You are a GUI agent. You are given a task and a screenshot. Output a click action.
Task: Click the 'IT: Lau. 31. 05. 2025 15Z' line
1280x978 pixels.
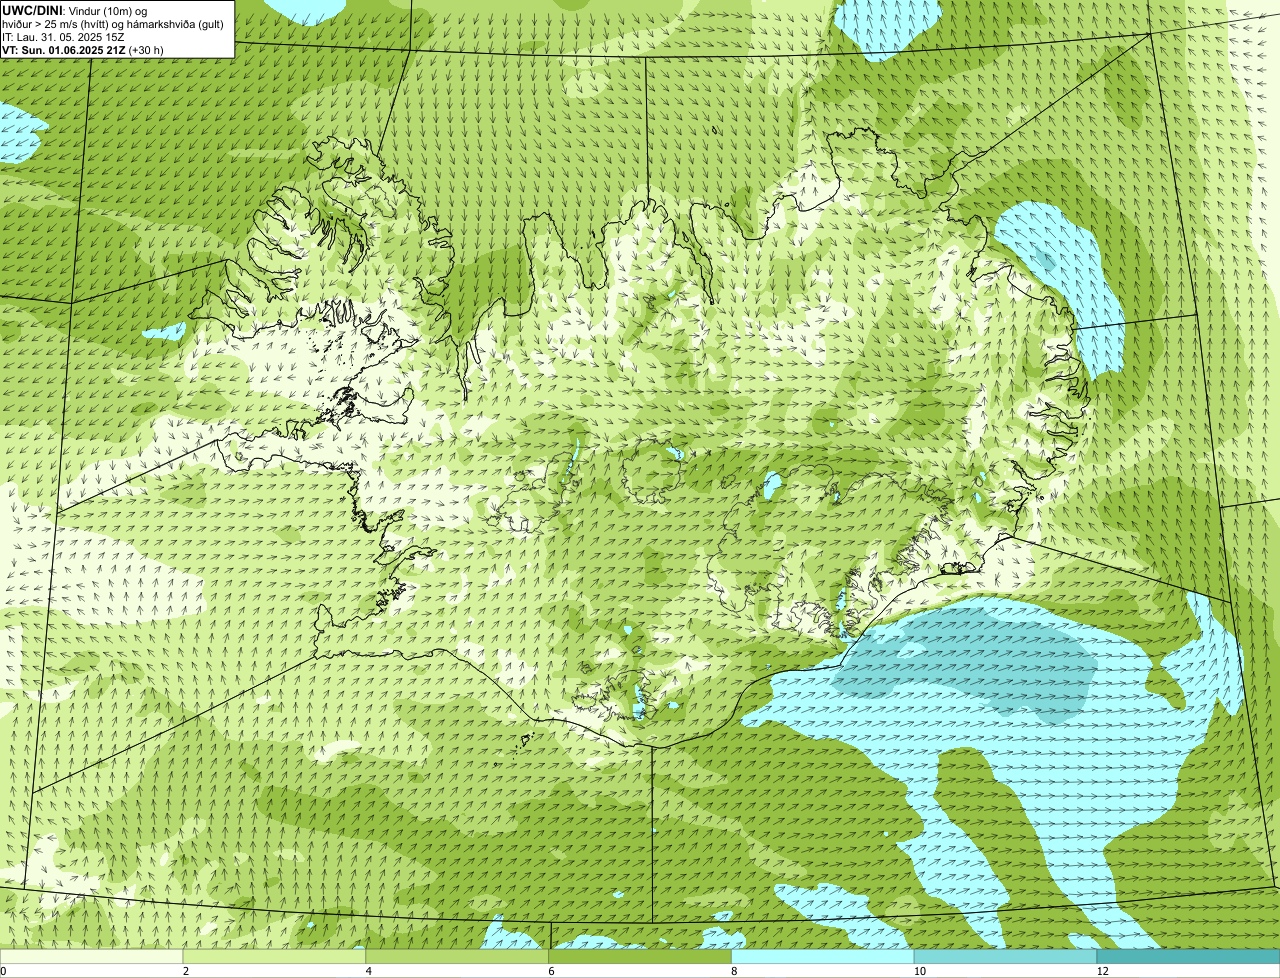click(63, 36)
